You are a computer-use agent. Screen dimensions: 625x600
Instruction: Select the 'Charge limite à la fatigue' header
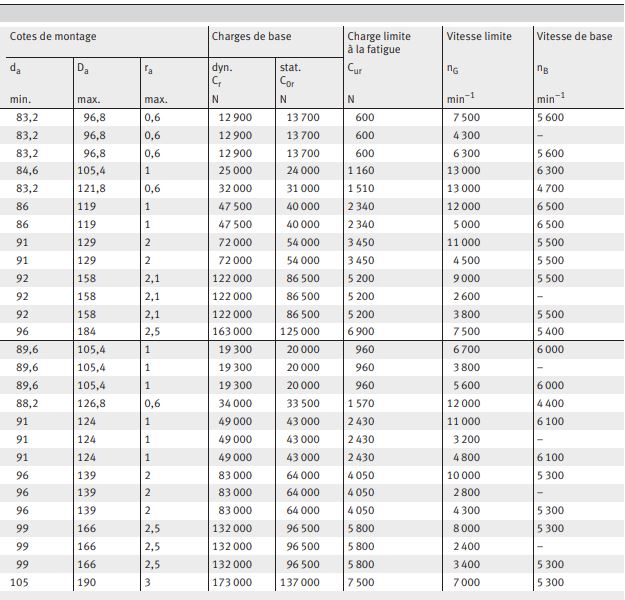click(x=379, y=43)
